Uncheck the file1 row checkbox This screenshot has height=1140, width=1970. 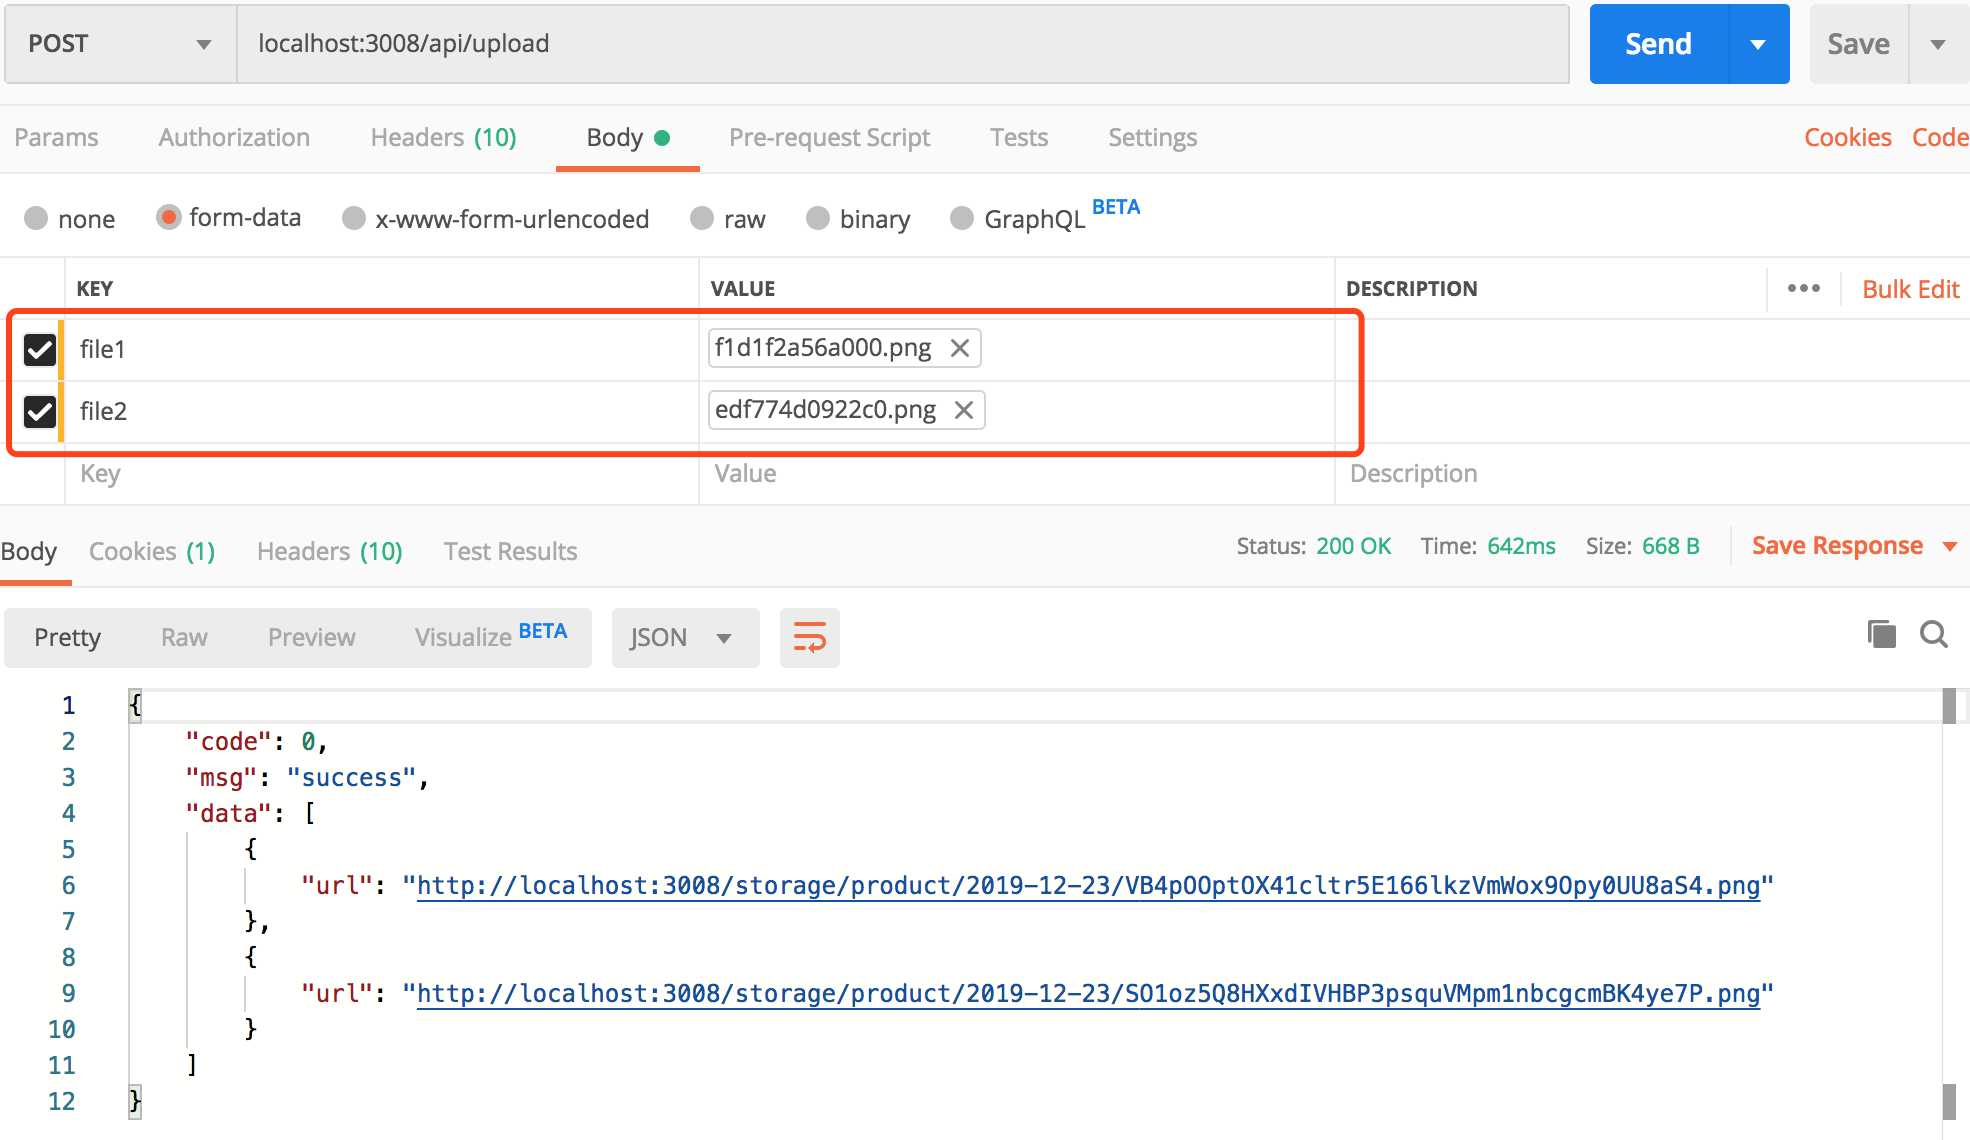pos(40,349)
